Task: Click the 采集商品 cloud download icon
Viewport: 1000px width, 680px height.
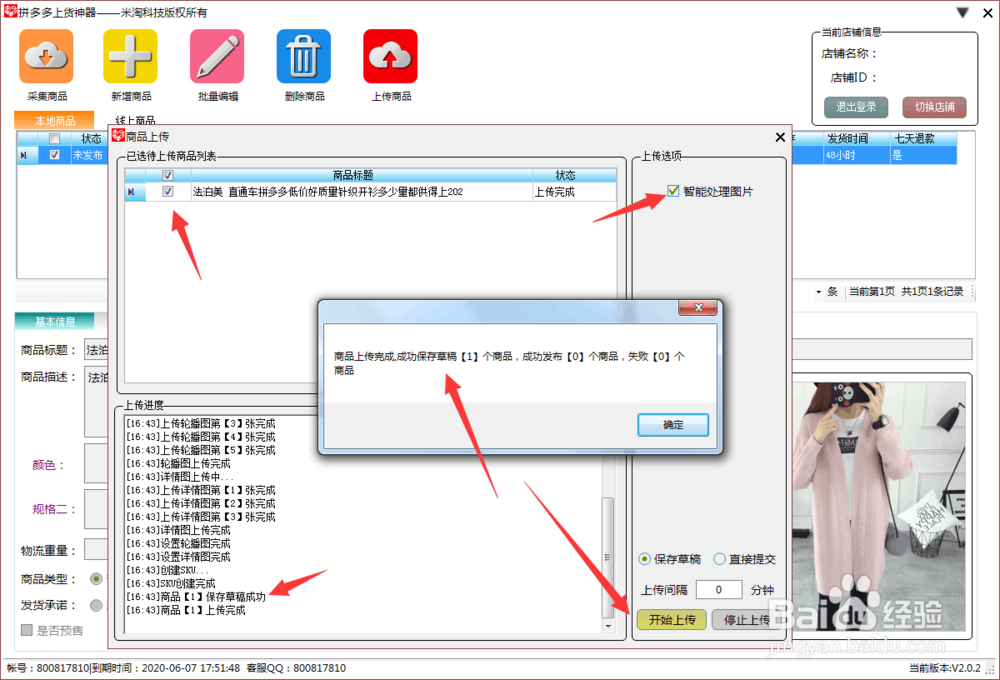Action: (46, 56)
